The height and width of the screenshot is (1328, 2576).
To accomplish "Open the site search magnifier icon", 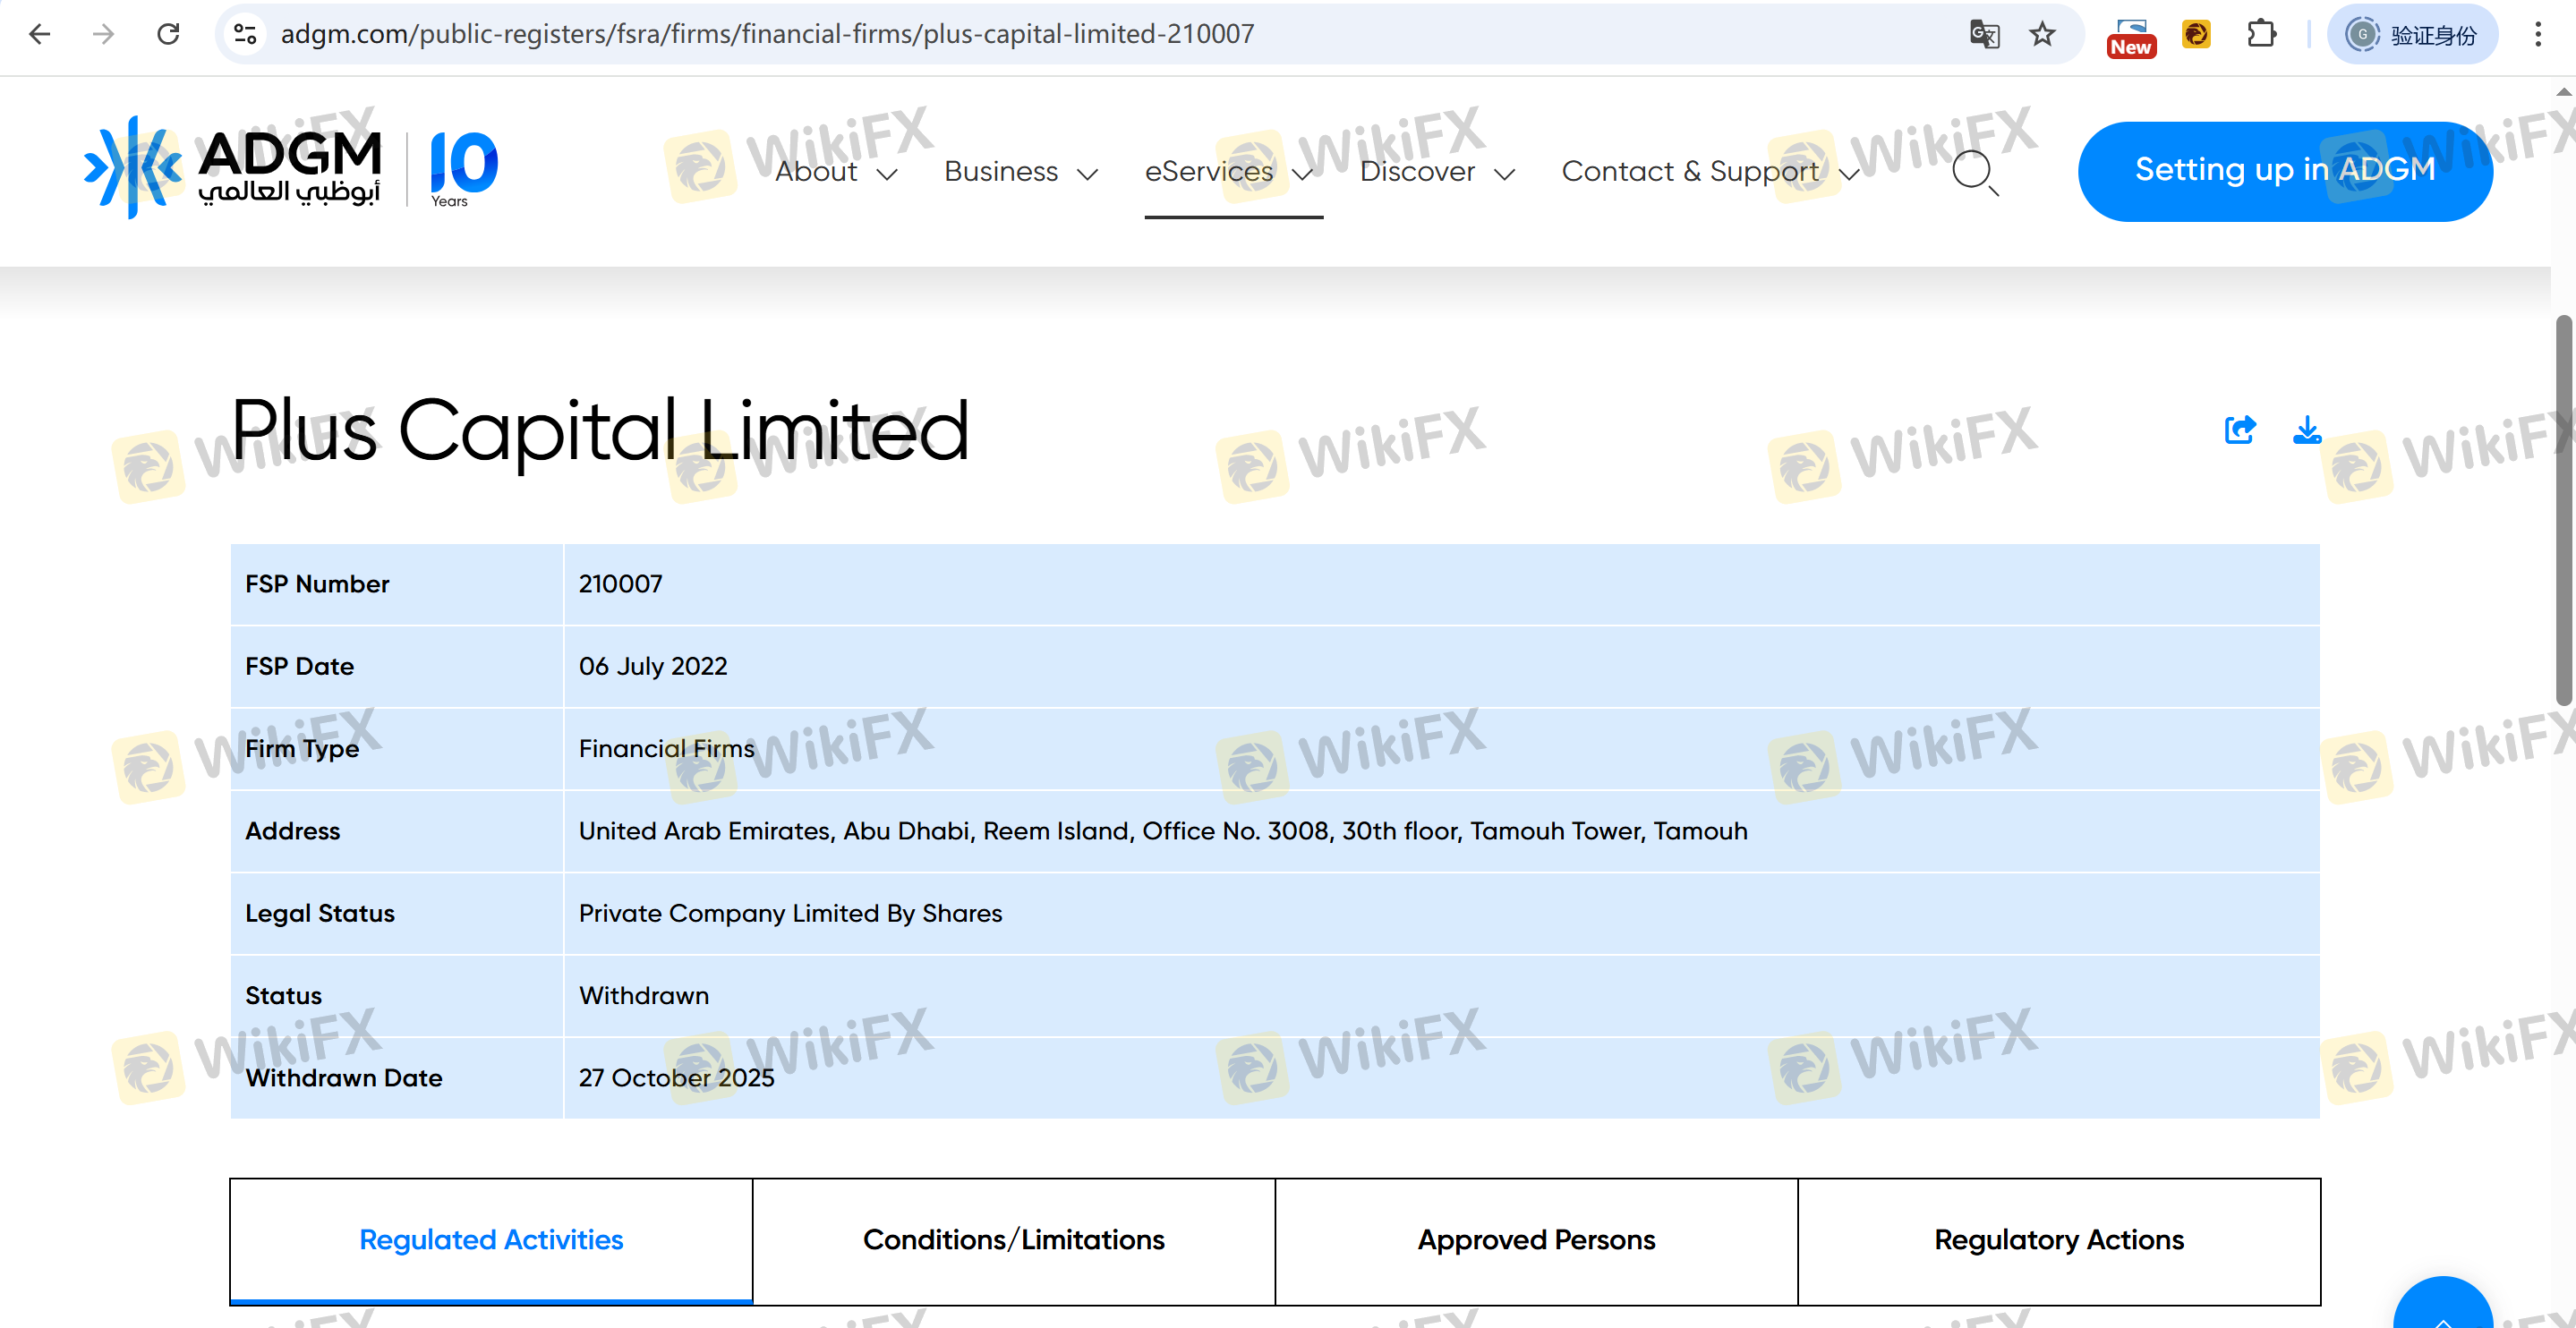I will pos(1974,171).
